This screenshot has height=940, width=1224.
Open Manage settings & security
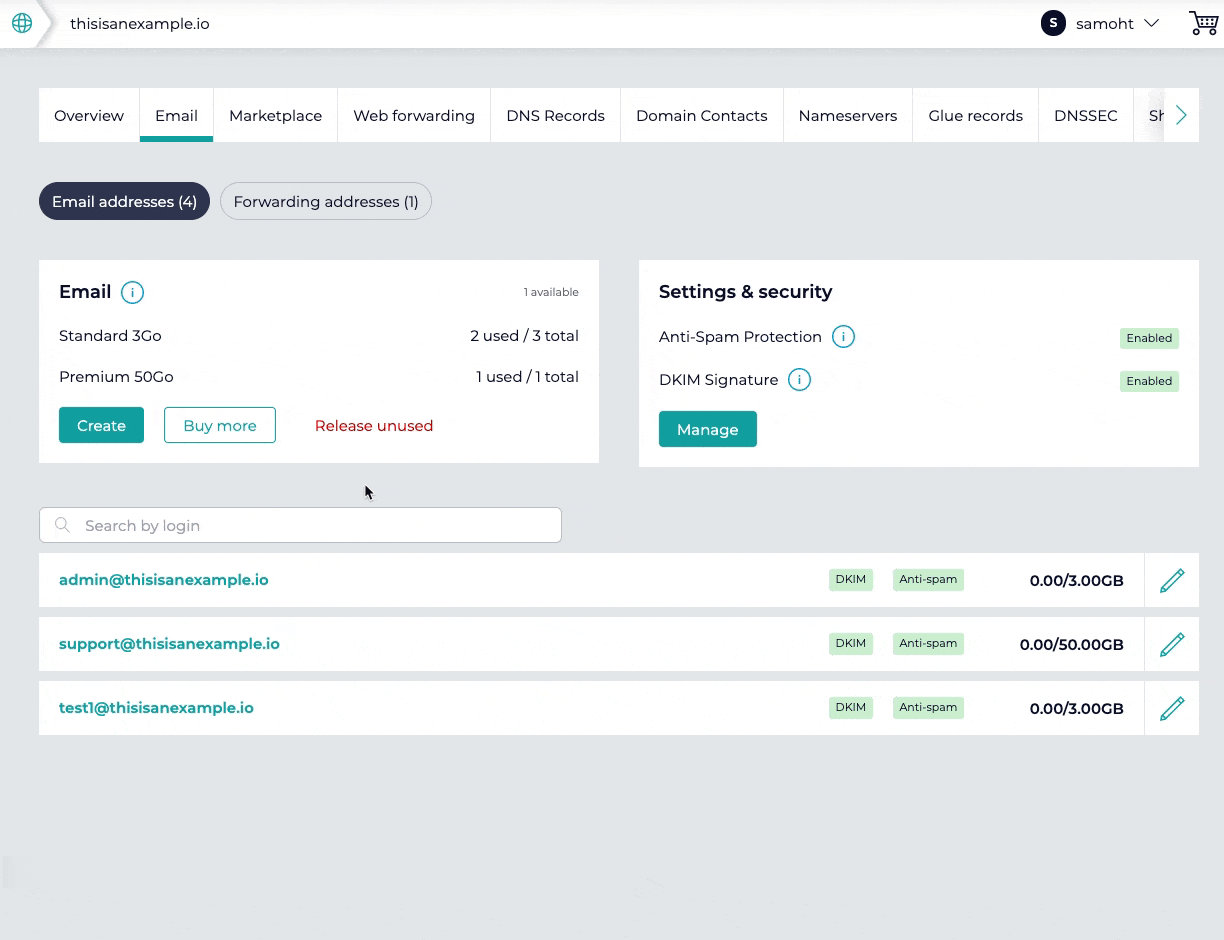click(x=707, y=429)
